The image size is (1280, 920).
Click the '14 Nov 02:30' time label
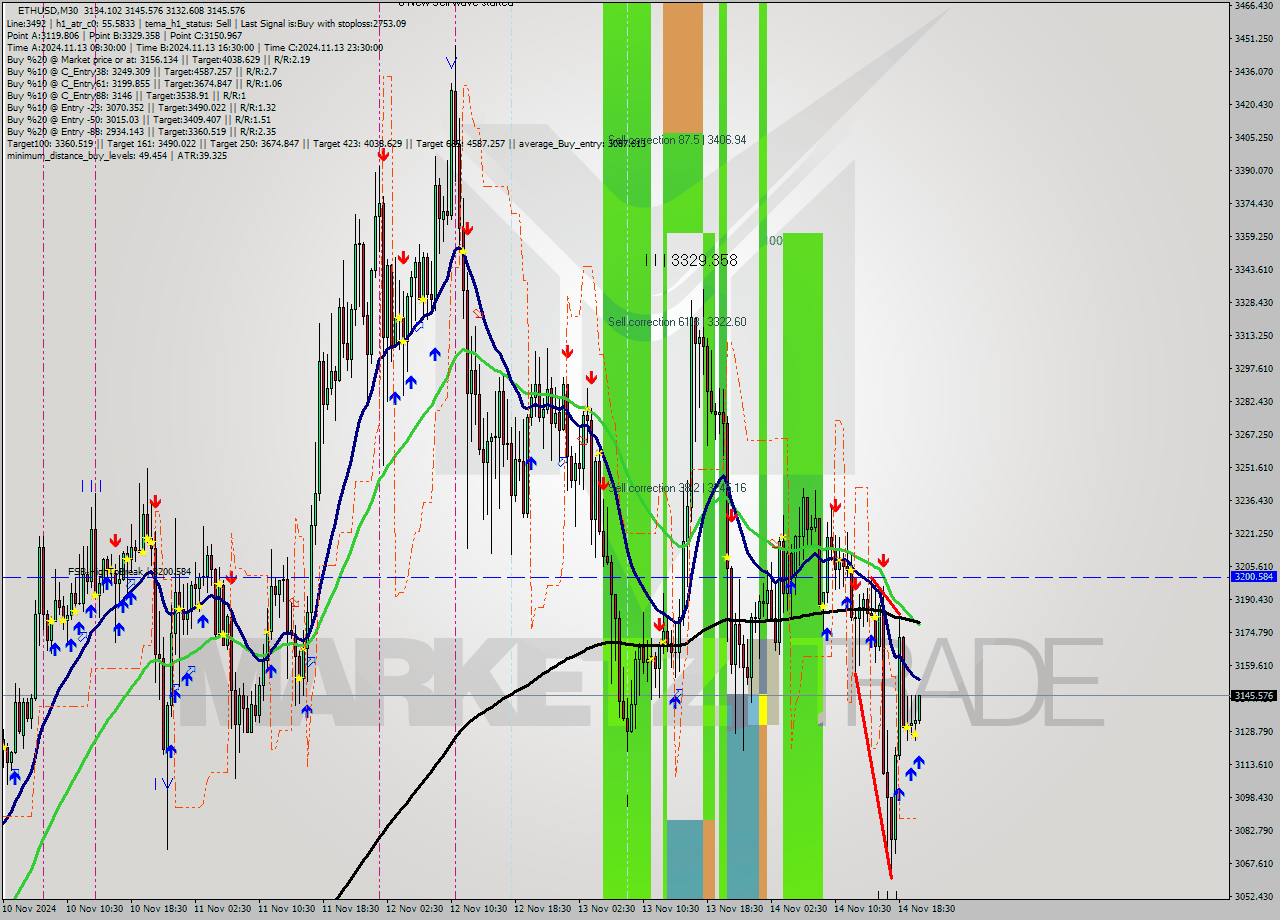pyautogui.click(x=799, y=909)
